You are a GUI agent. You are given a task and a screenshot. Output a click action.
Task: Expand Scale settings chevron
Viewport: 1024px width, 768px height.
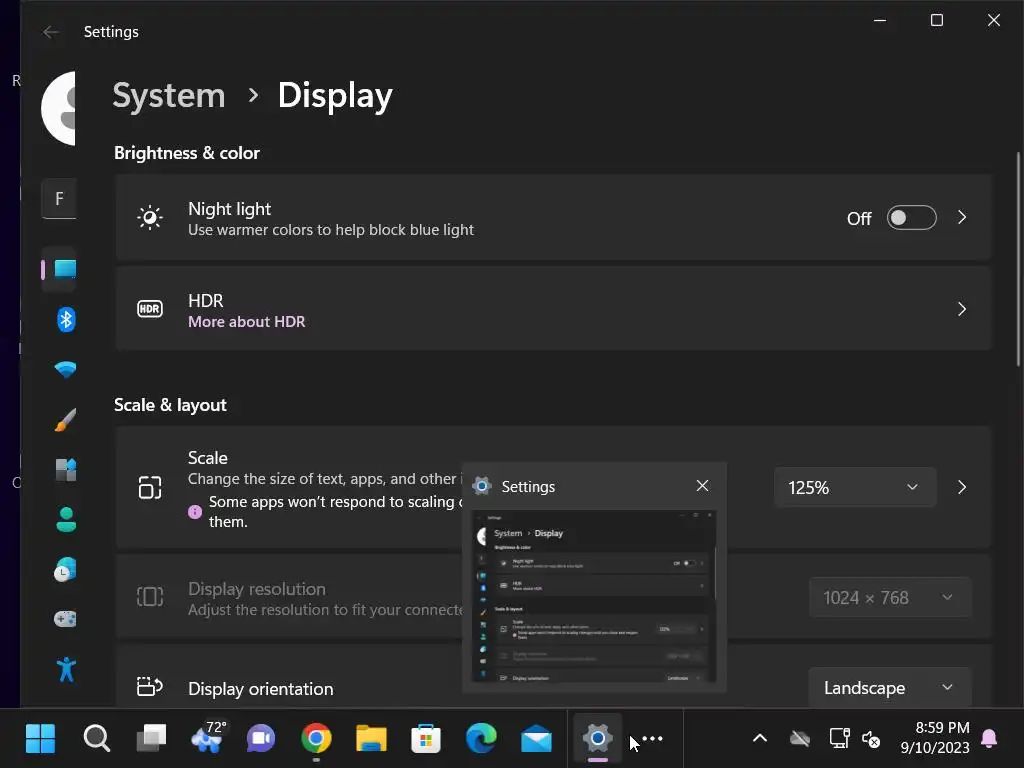pyautogui.click(x=962, y=487)
